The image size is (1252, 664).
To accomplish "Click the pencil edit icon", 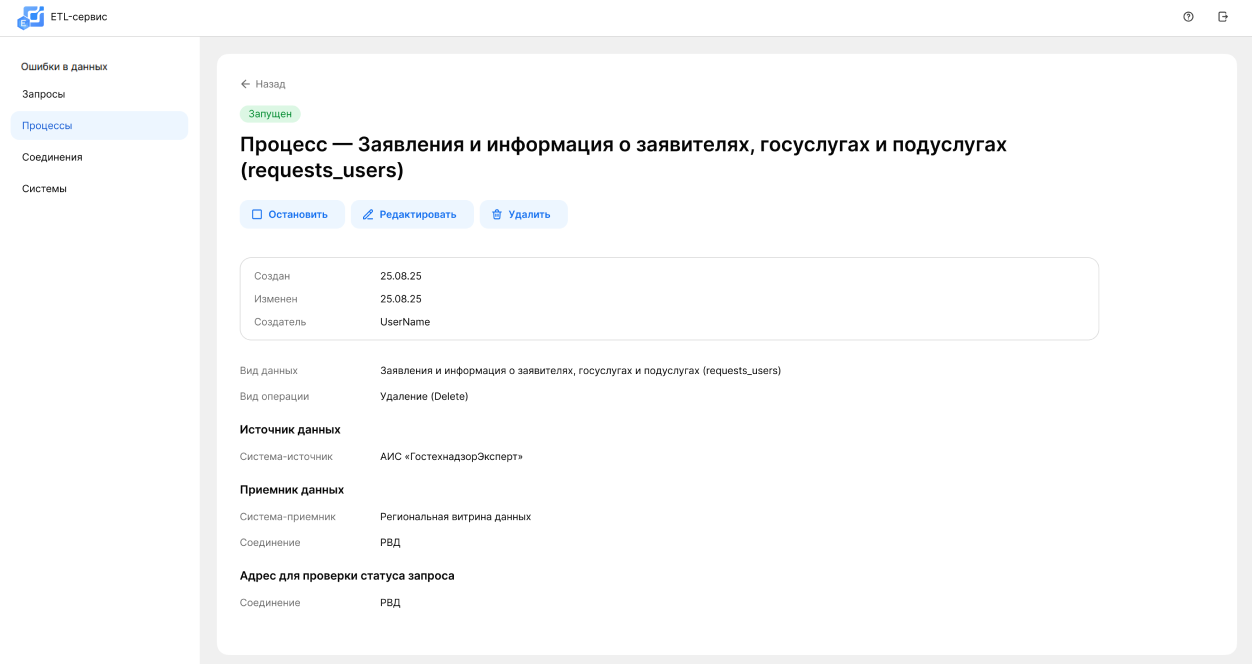I will [368, 214].
